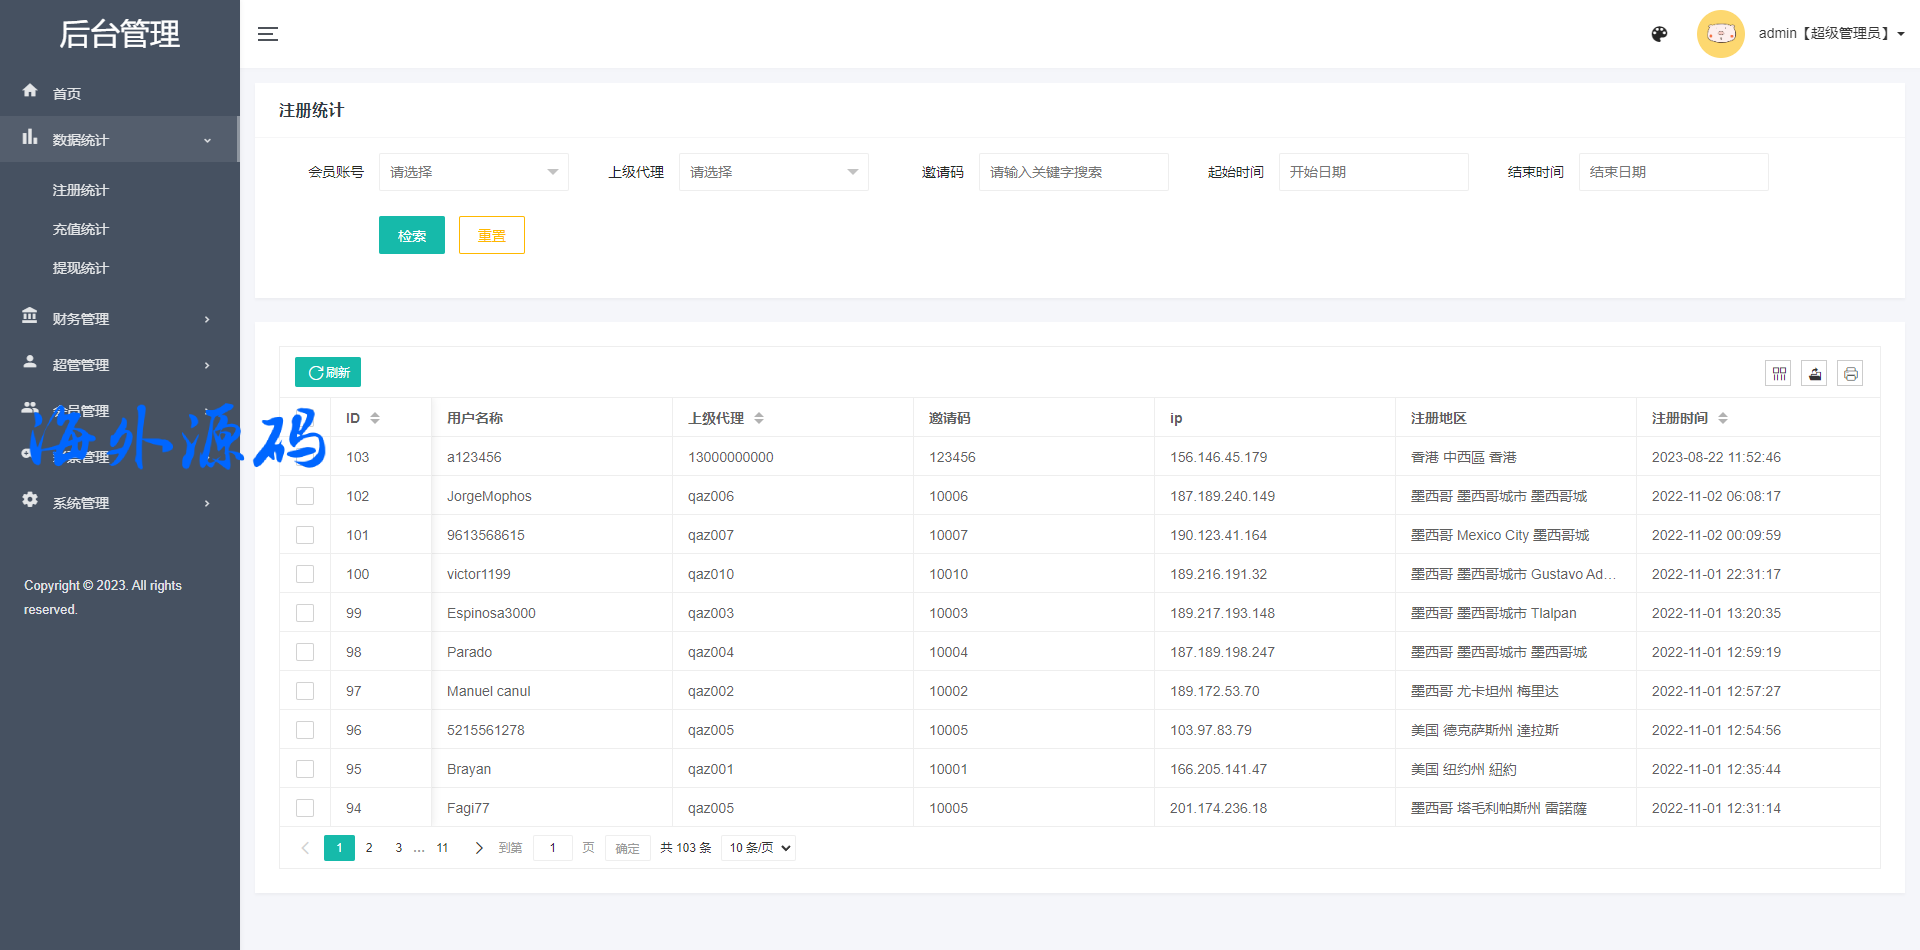Open the 会员账号 select dropdown

(x=473, y=172)
